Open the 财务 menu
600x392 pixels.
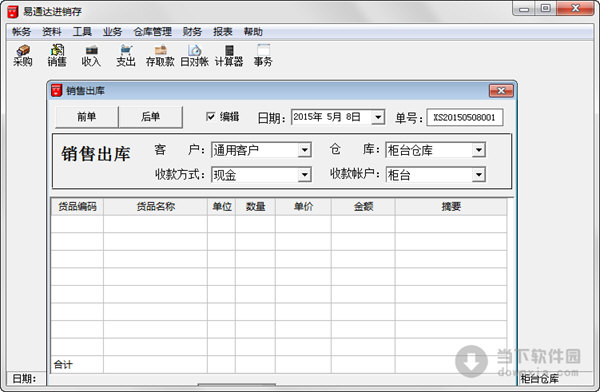click(192, 32)
